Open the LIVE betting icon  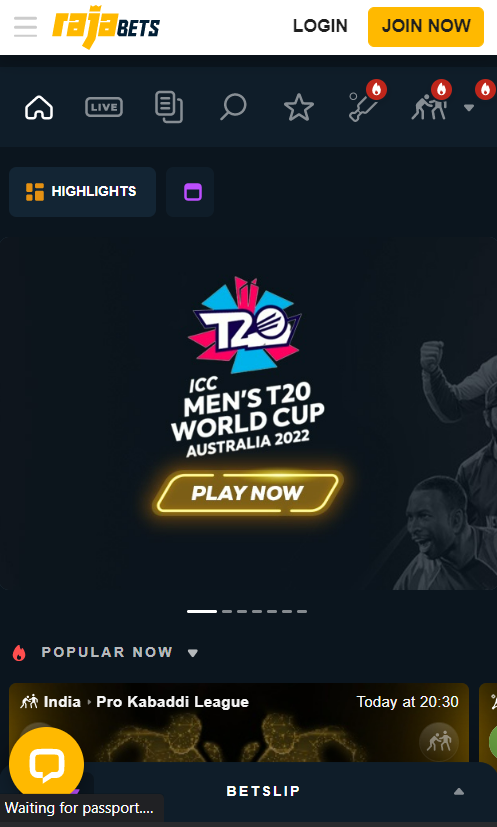pos(104,108)
